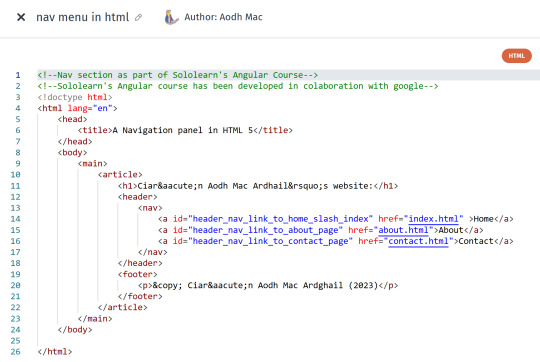540x362 pixels.
Task: Edit the title using pencil icon
Action: (x=138, y=17)
